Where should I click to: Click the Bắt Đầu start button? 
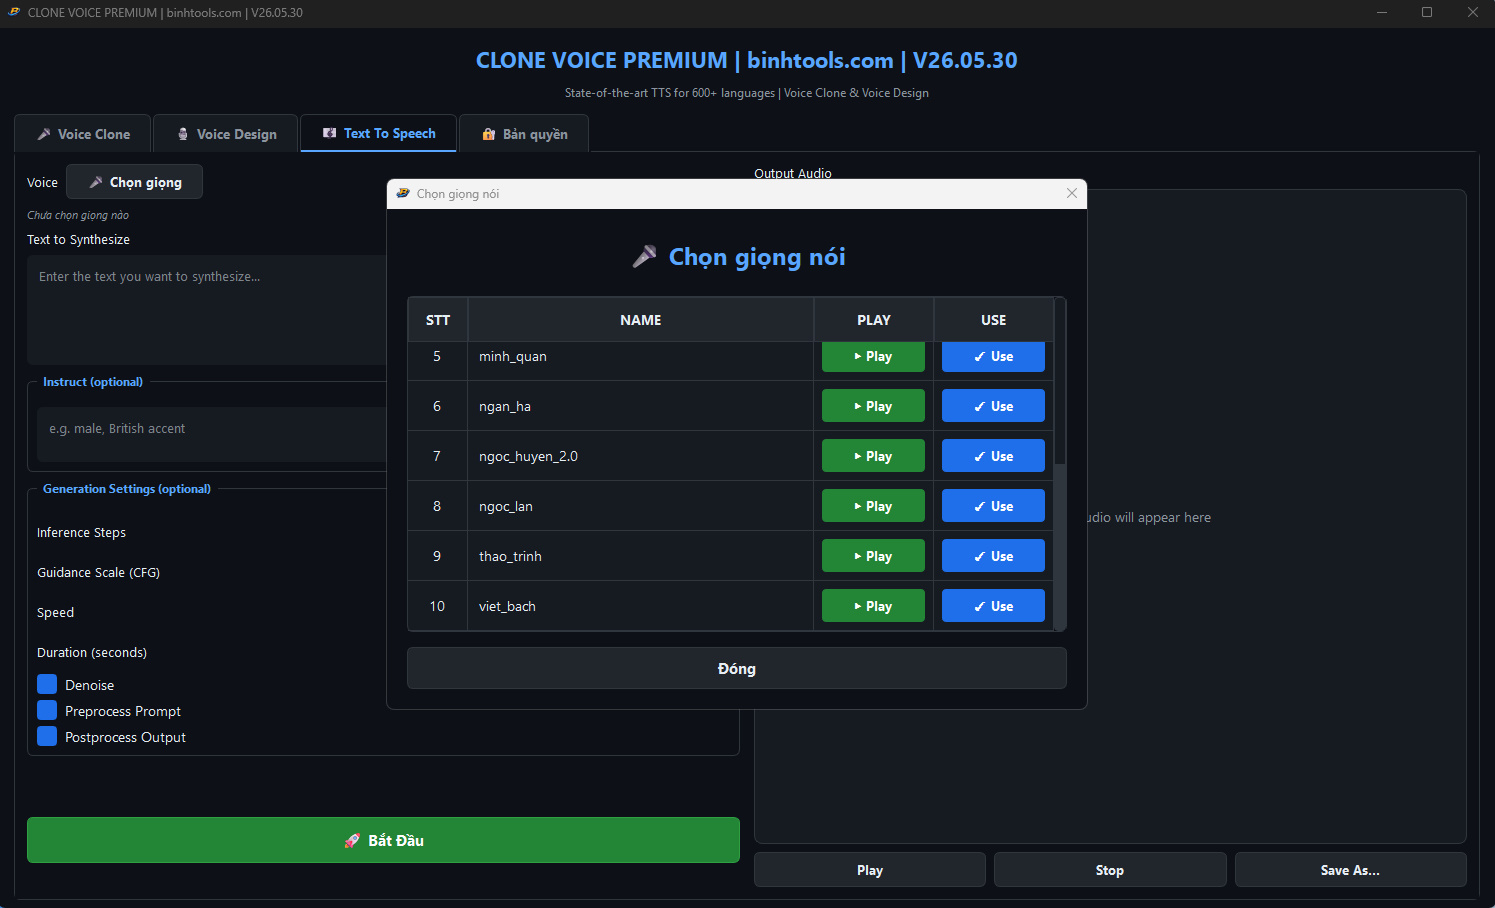coord(383,840)
